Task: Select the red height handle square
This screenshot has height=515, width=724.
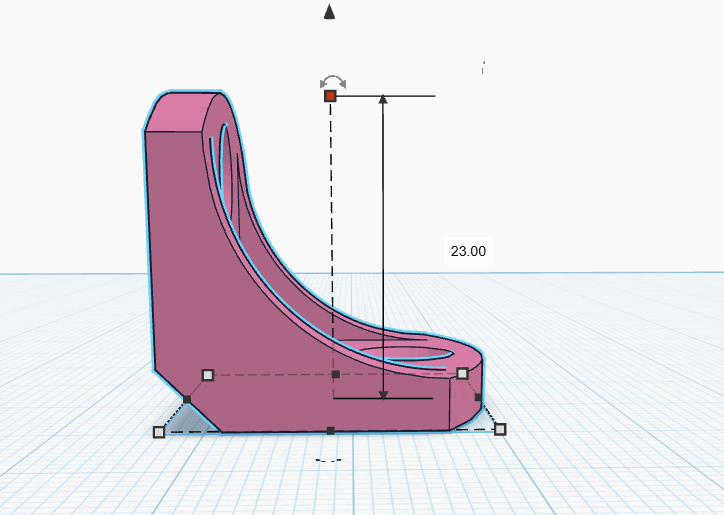Action: pos(330,96)
